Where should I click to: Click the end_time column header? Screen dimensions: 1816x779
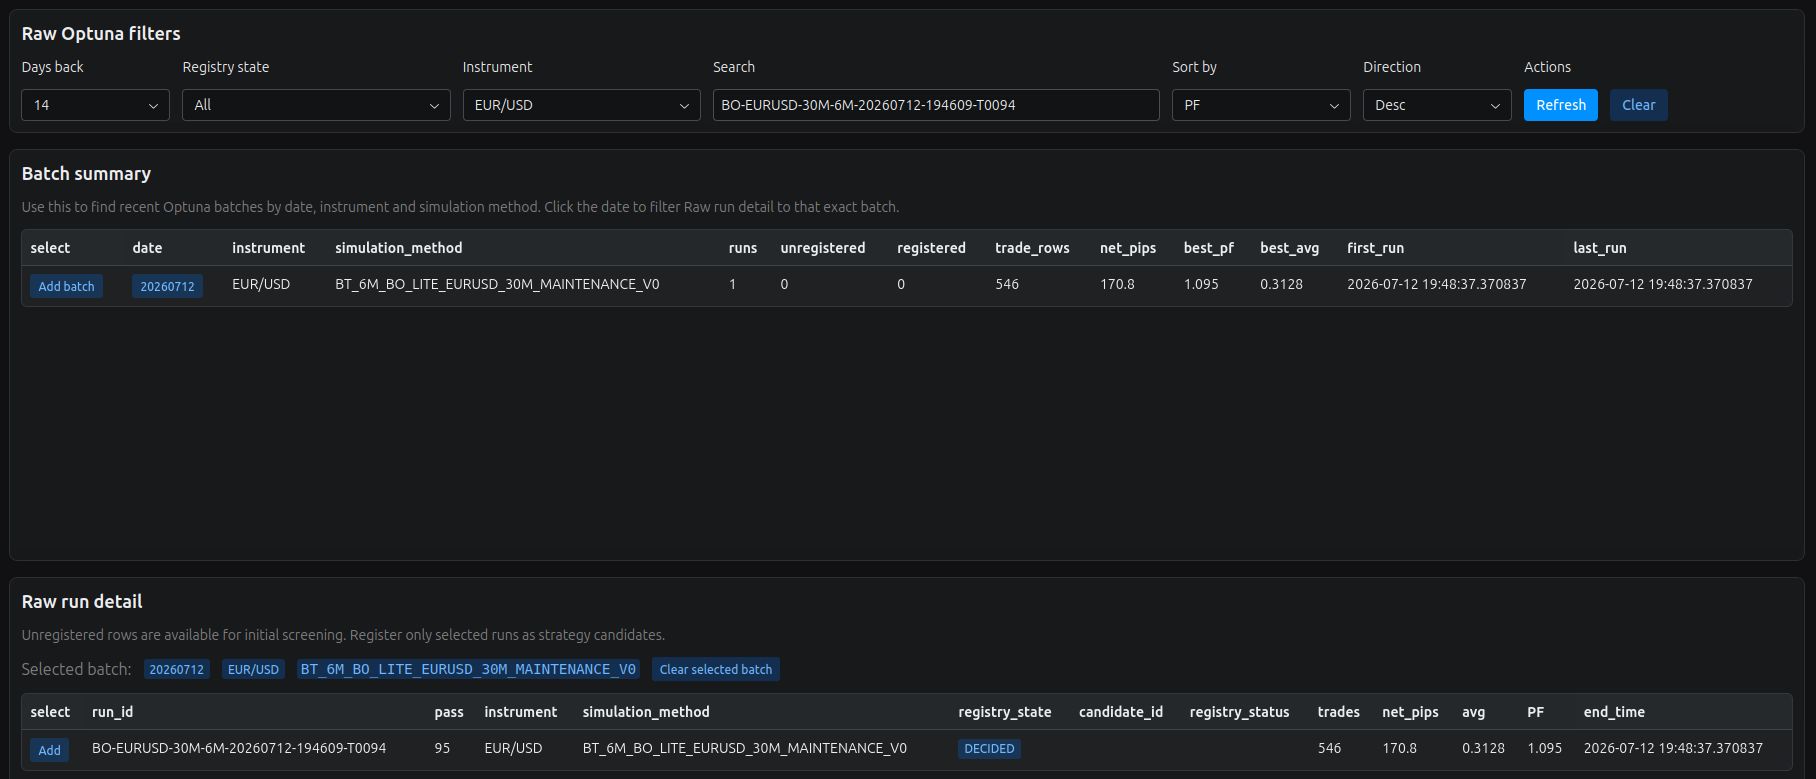click(x=1614, y=712)
